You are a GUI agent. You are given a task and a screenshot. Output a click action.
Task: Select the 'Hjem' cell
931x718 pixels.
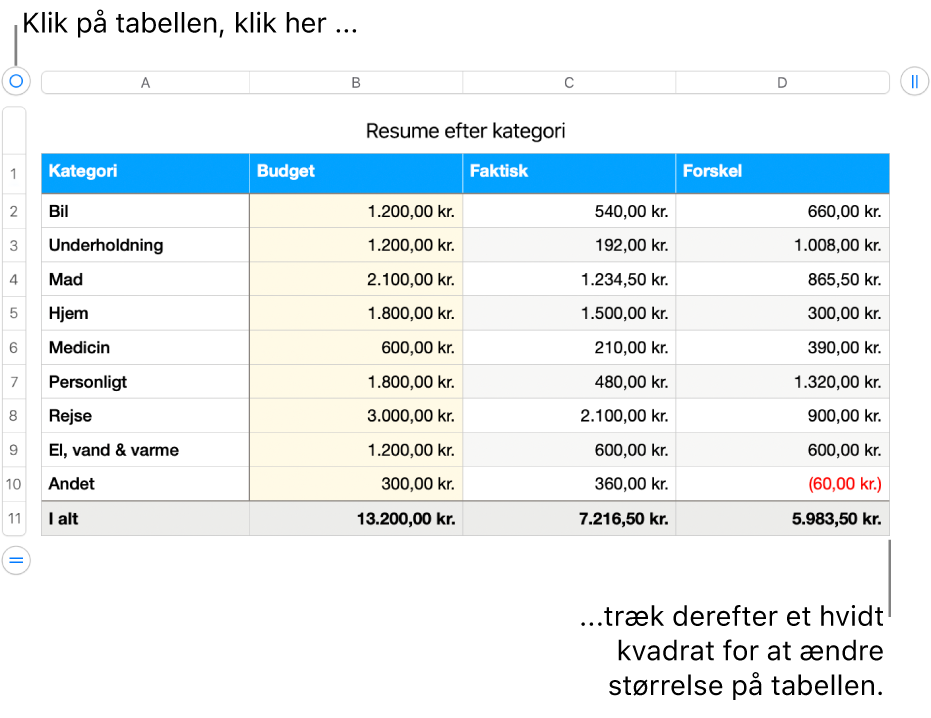145,313
